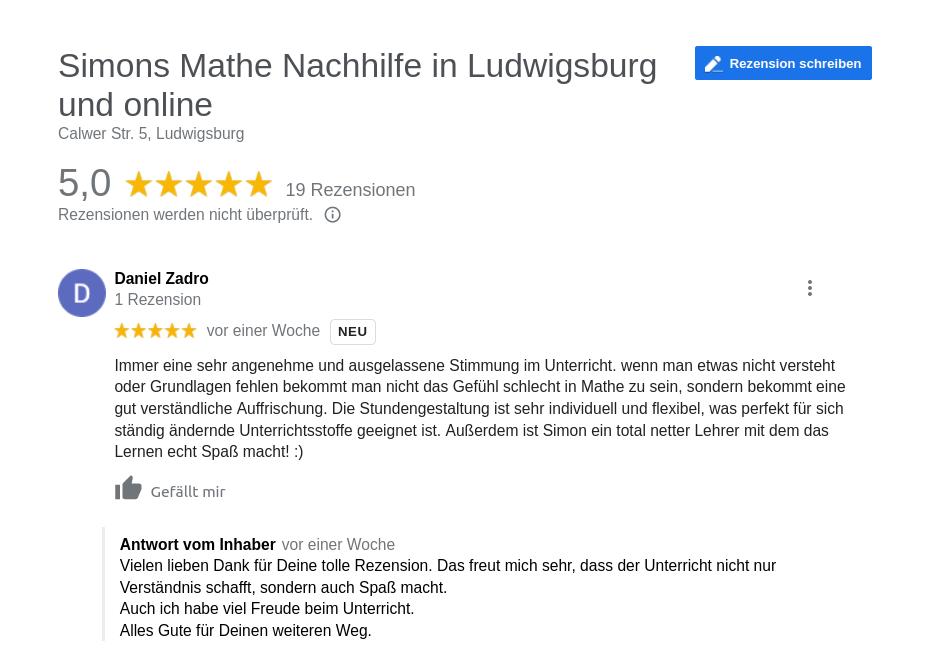Click the NEU badge on the review
This screenshot has height=672, width=927.
pos(352,332)
